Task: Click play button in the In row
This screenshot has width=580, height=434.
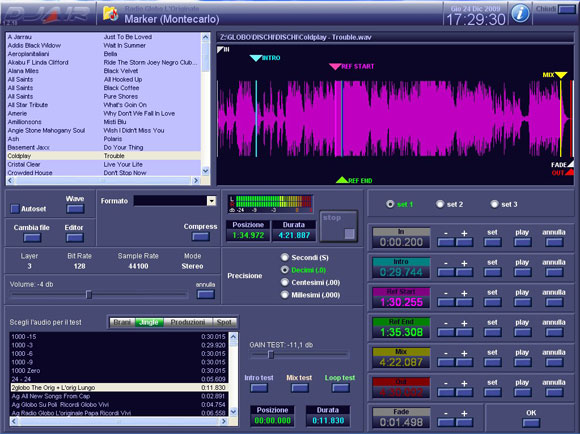Action: coord(522,243)
